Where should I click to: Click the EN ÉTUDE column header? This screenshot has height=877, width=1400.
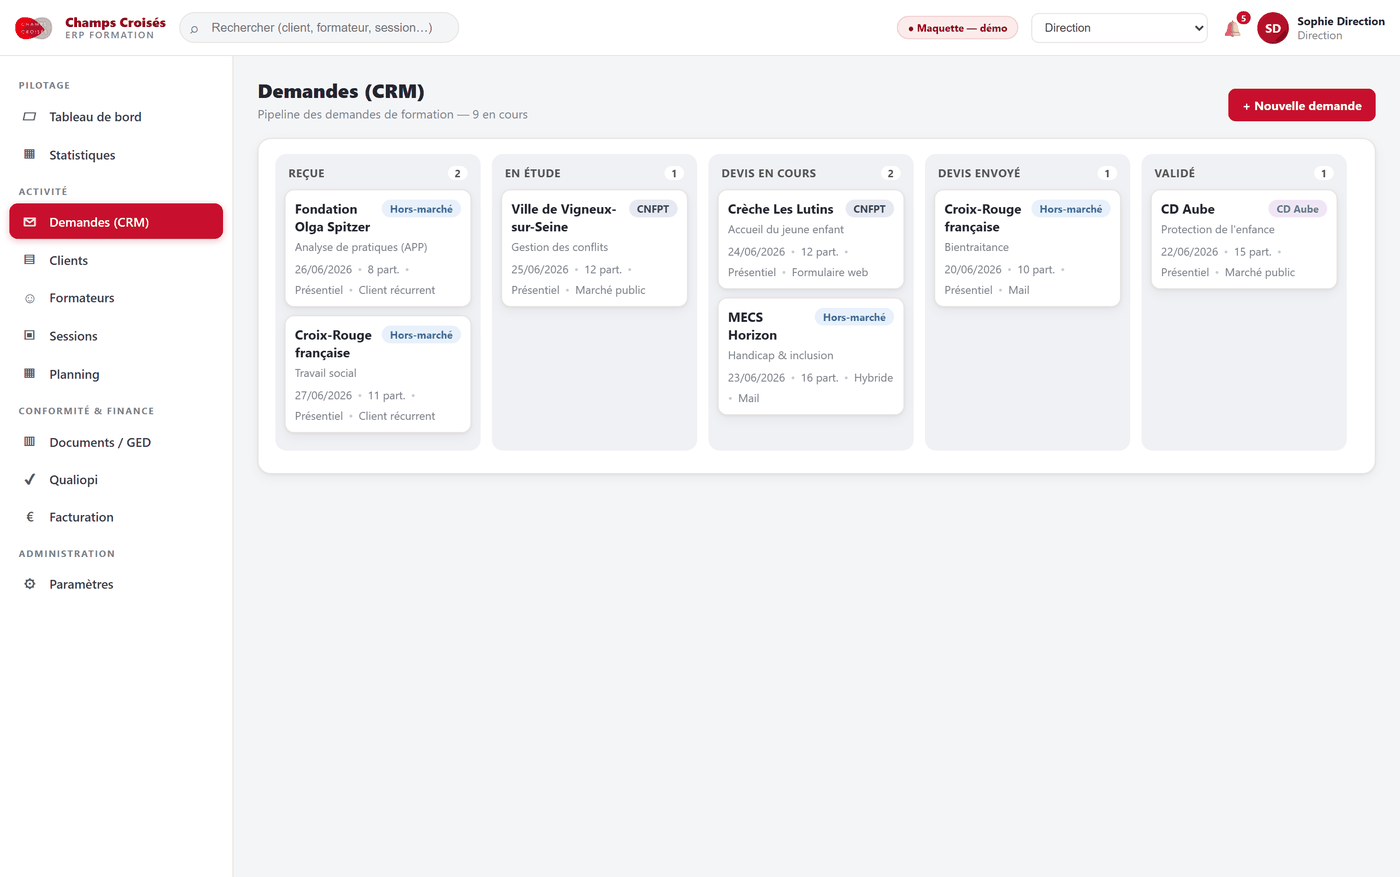pos(532,173)
